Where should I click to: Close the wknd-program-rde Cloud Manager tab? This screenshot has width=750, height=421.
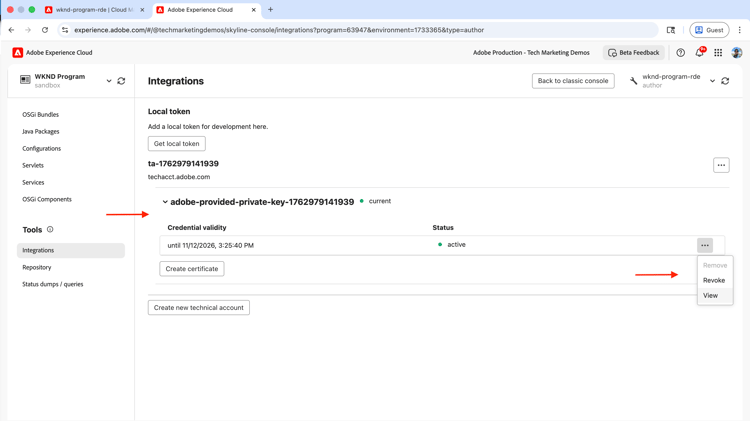pos(142,10)
